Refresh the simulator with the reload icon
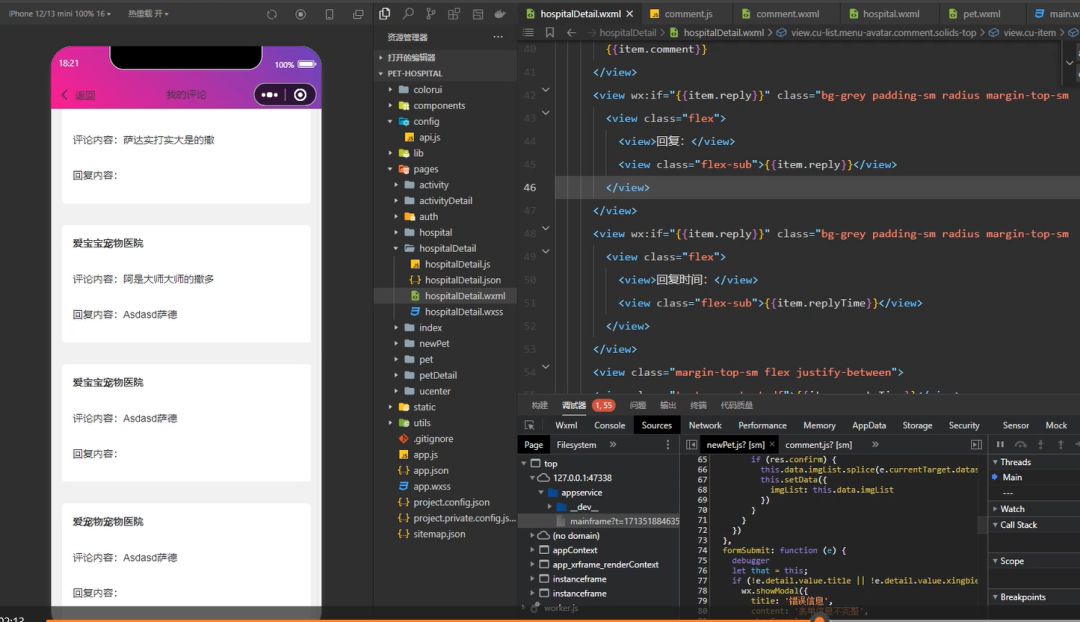 [272, 14]
